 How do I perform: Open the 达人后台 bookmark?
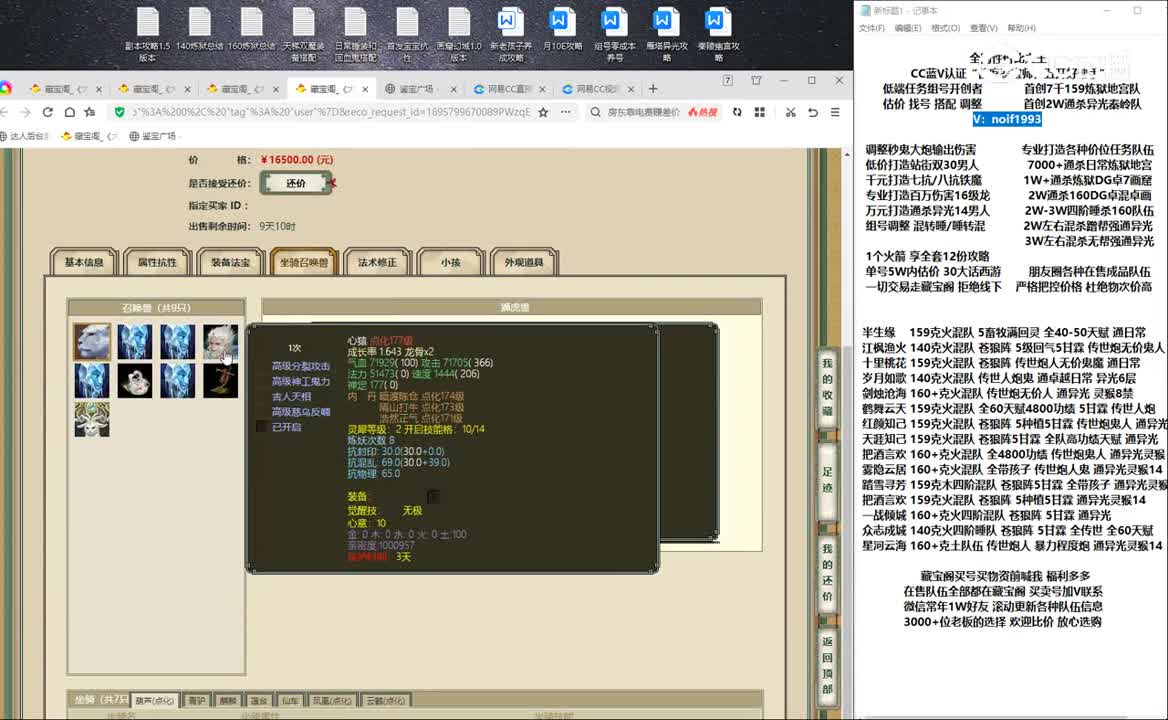tap(25, 136)
